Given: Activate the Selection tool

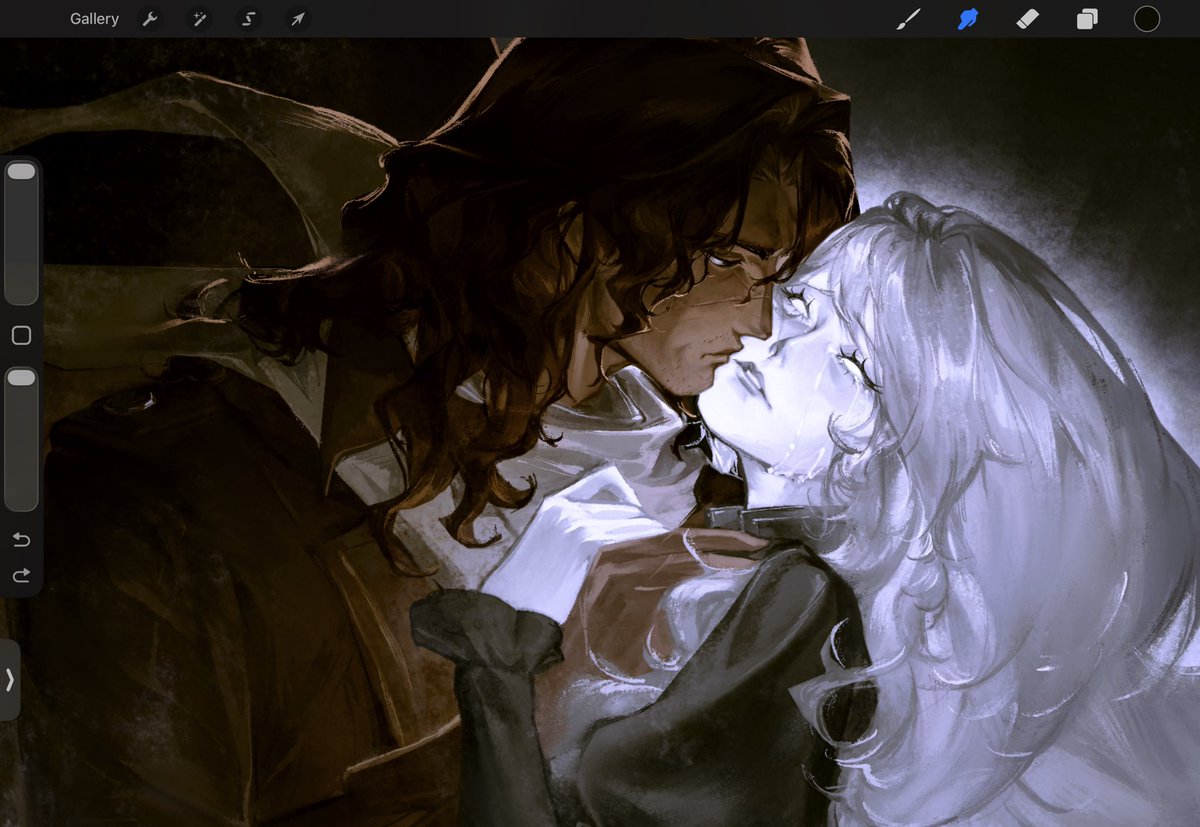Looking at the screenshot, I should [x=248, y=19].
